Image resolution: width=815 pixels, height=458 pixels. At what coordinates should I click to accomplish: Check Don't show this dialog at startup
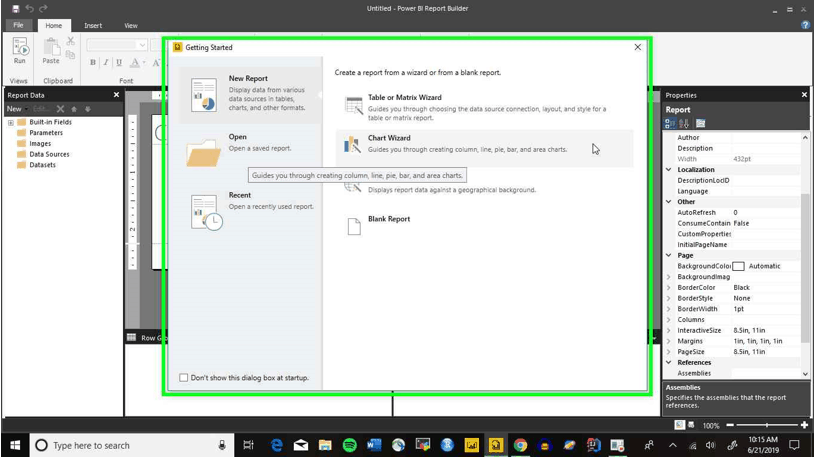(183, 378)
